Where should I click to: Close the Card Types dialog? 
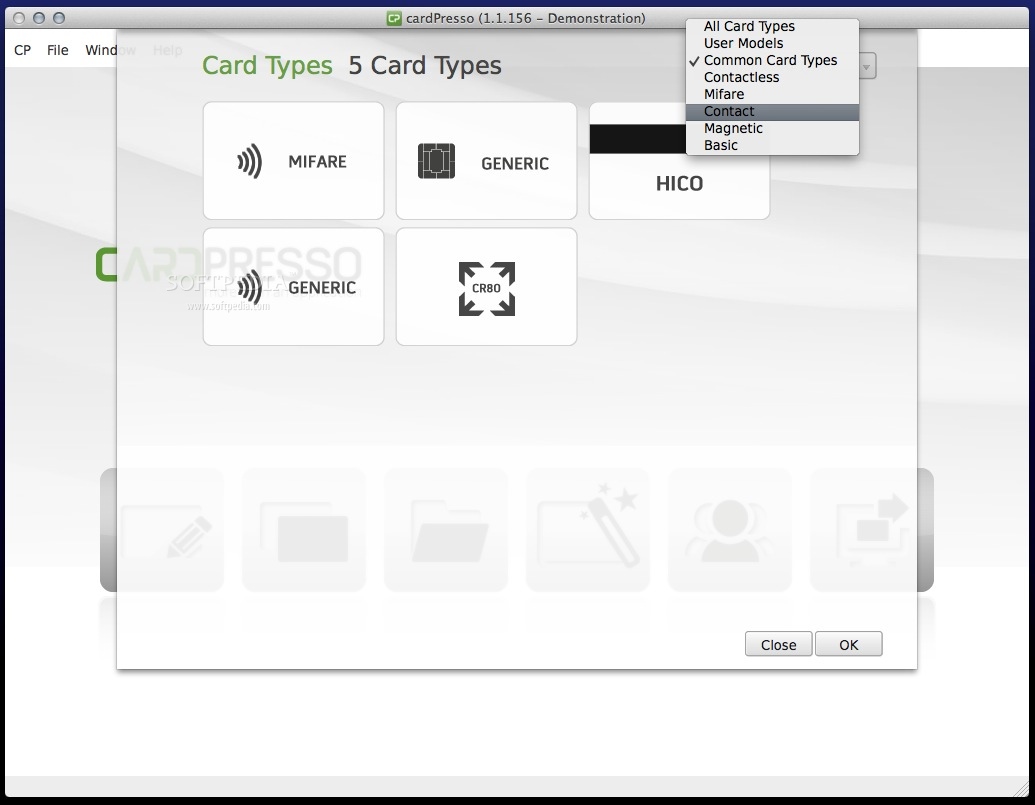click(x=778, y=645)
